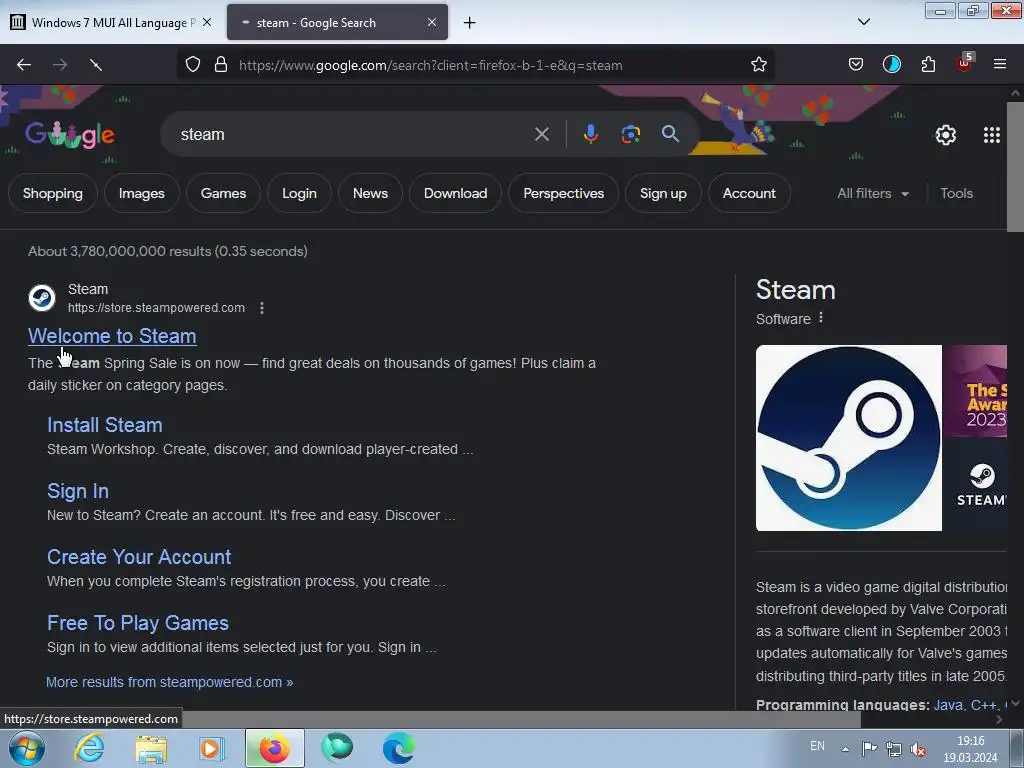Close the steam - Google Search tab
Viewport: 1024px width, 768px height.
pos(432,22)
